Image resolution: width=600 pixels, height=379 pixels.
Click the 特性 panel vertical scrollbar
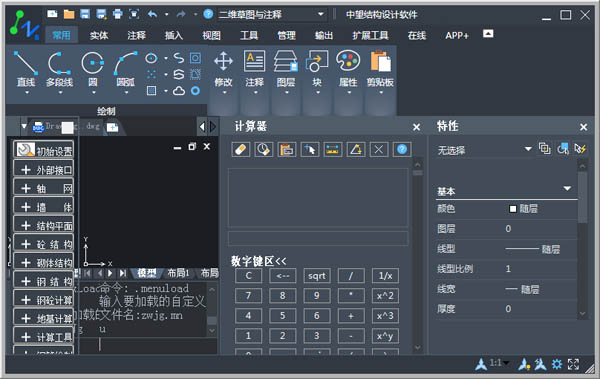582,239
